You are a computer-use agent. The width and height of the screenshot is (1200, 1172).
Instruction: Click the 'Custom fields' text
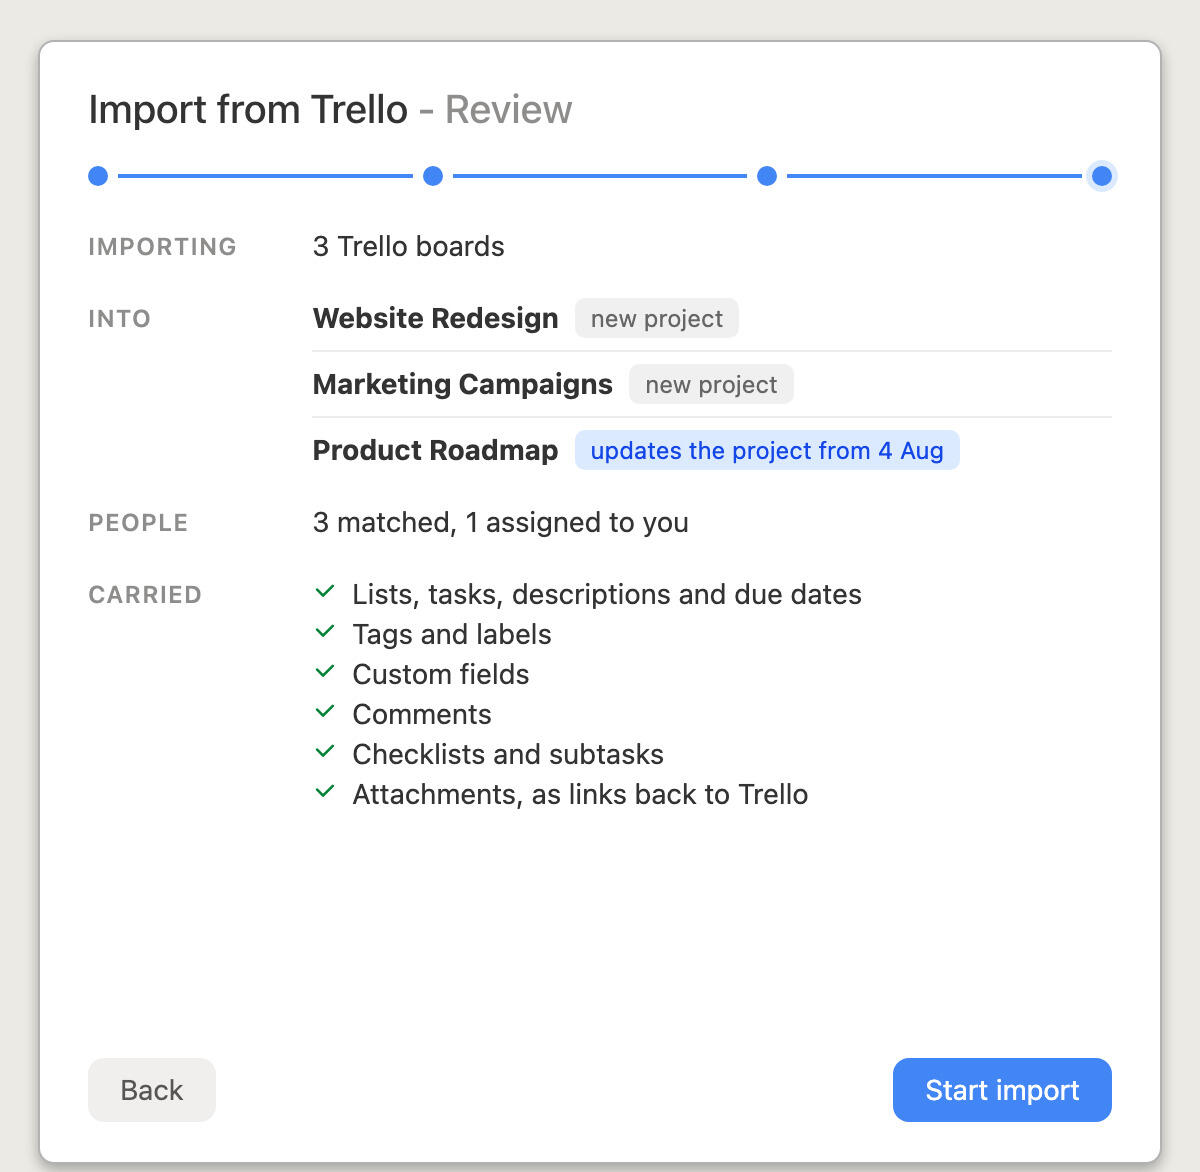pos(441,675)
